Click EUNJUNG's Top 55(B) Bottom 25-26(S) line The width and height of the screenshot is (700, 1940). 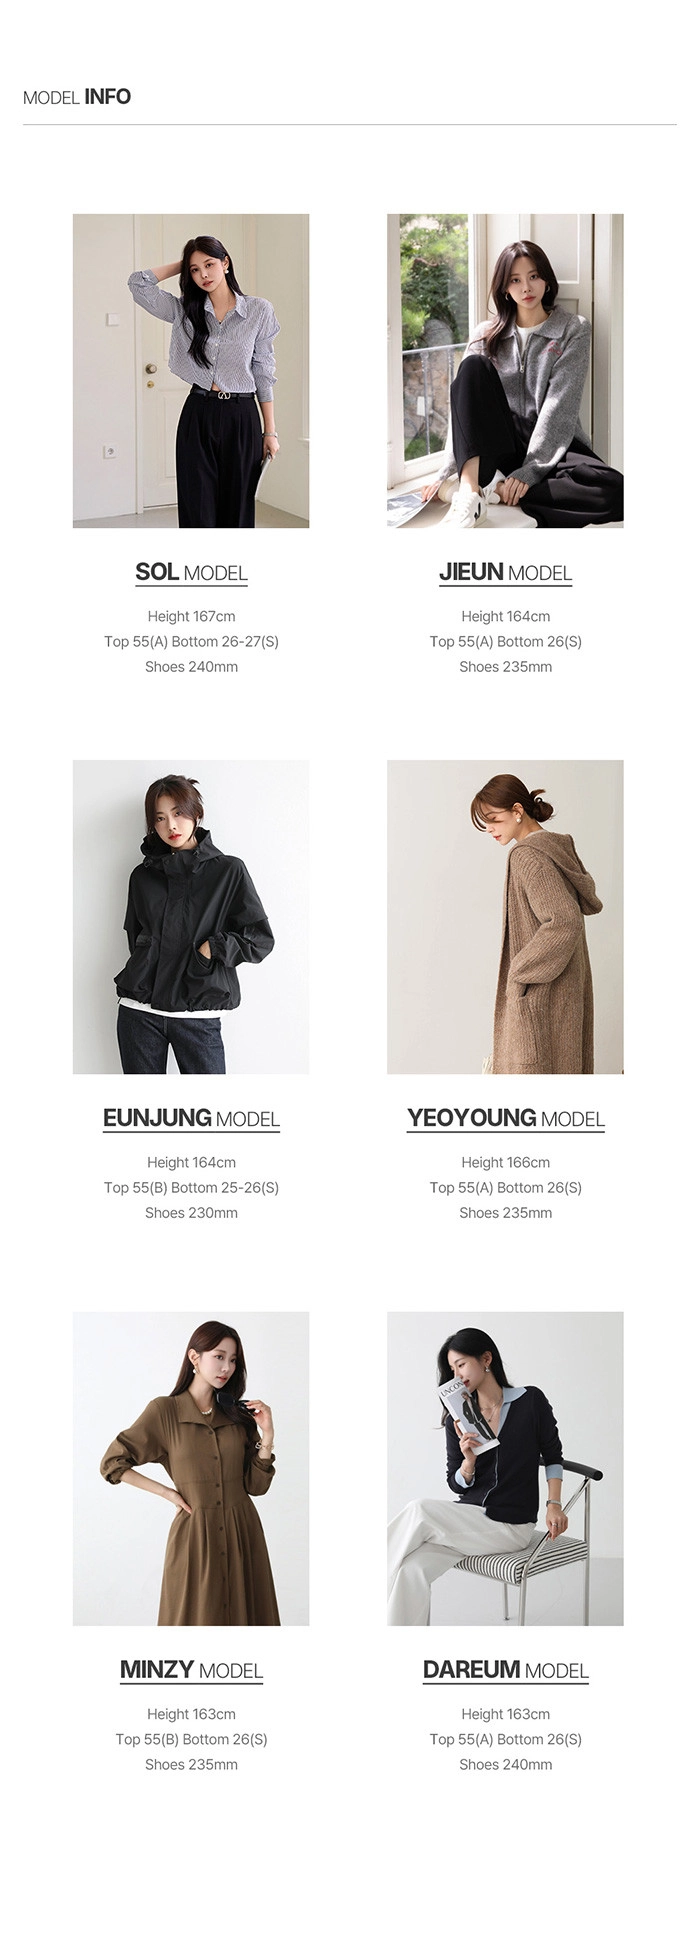tap(191, 1187)
